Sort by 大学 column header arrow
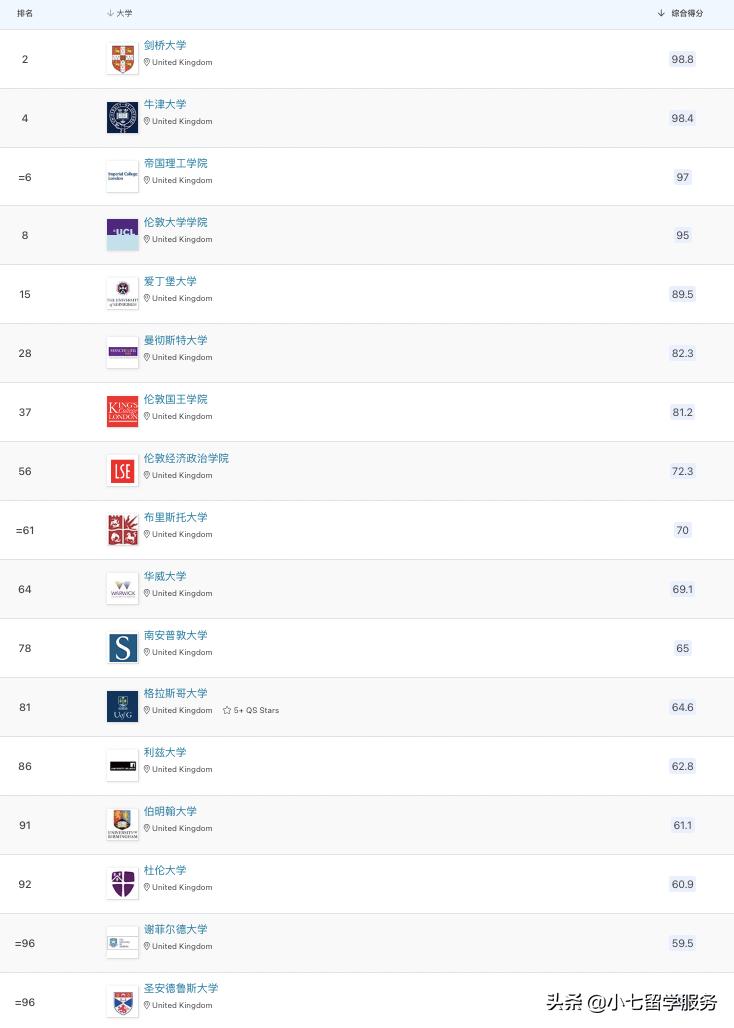The image size is (734, 1028). (110, 13)
